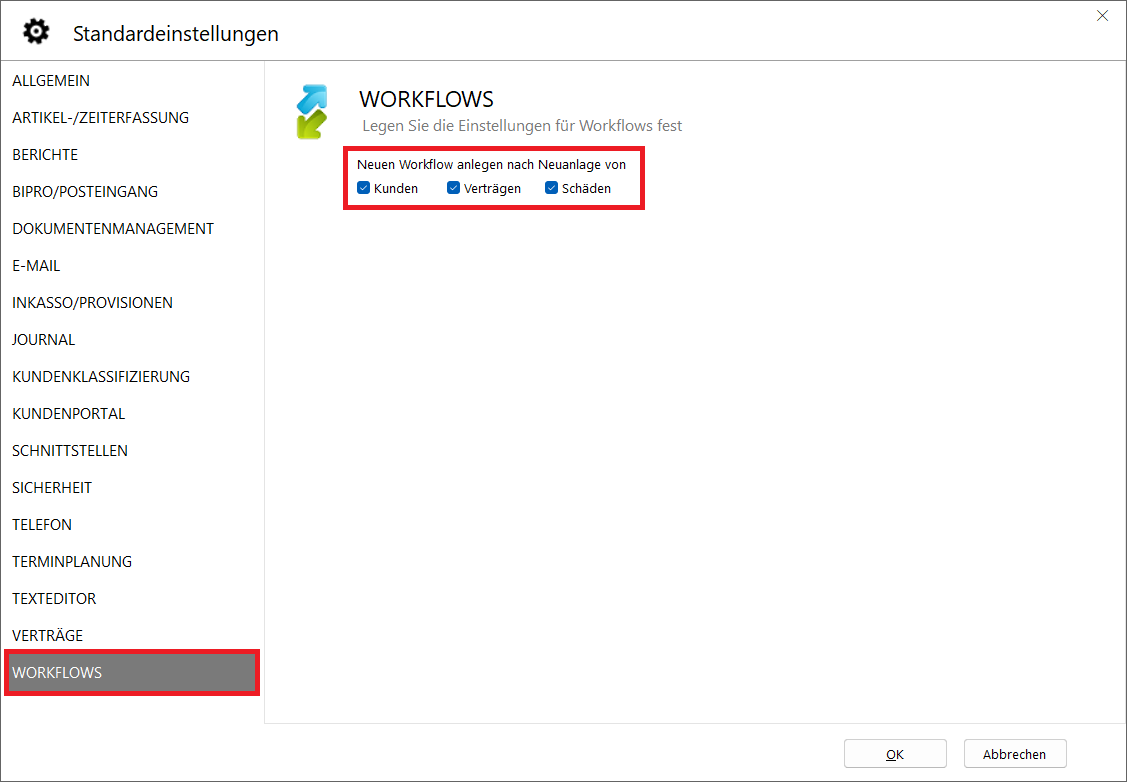This screenshot has height=782, width=1127.
Task: Open INKASSO/PROVISIONEN settings
Action: point(92,303)
